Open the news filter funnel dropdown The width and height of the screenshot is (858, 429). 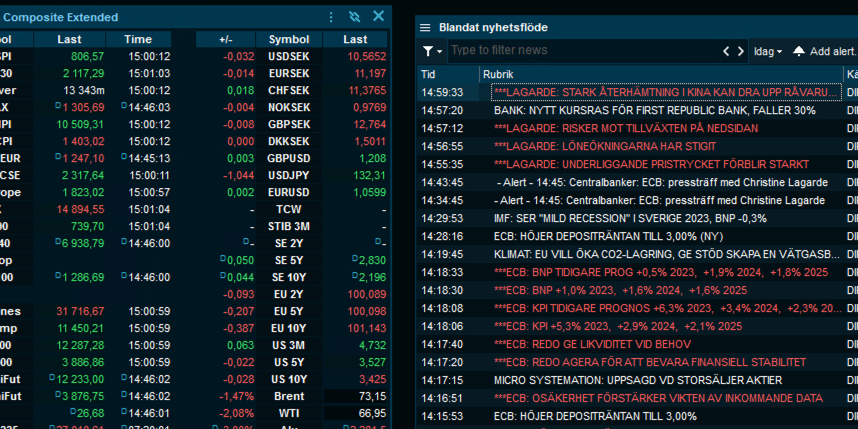click(432, 51)
